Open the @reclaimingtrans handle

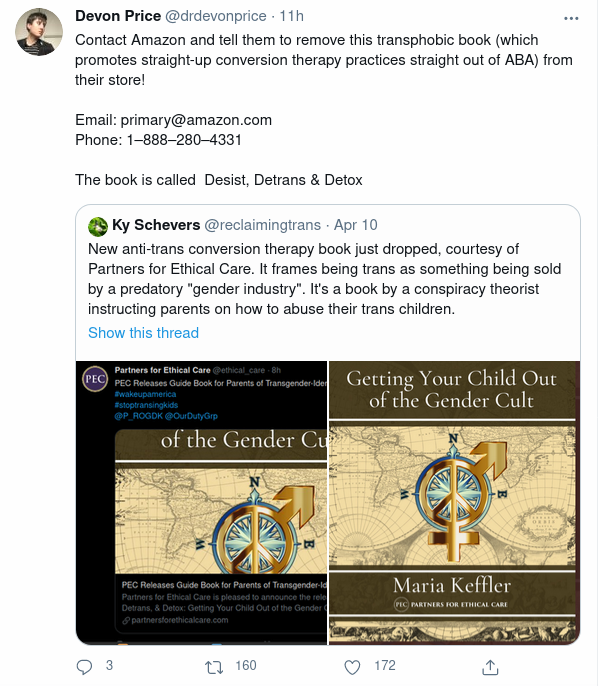pyautogui.click(x=263, y=225)
